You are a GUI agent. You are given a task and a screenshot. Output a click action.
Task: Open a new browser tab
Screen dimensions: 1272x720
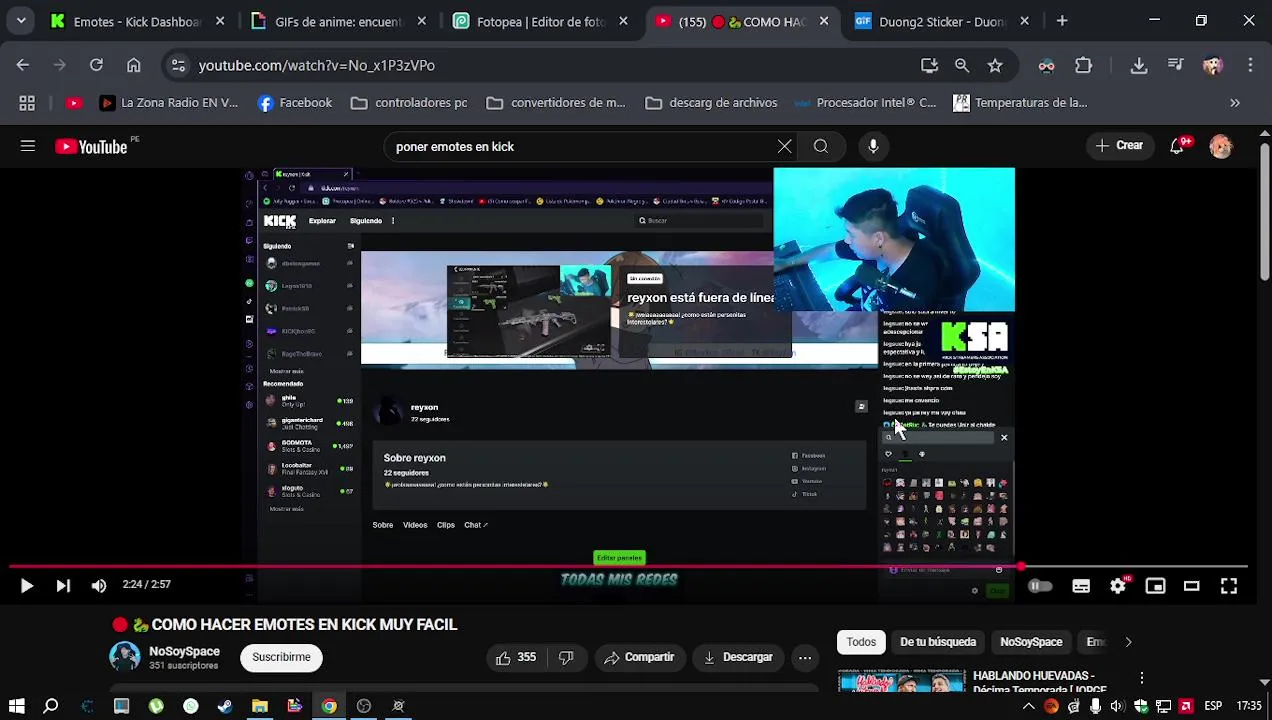(1062, 21)
